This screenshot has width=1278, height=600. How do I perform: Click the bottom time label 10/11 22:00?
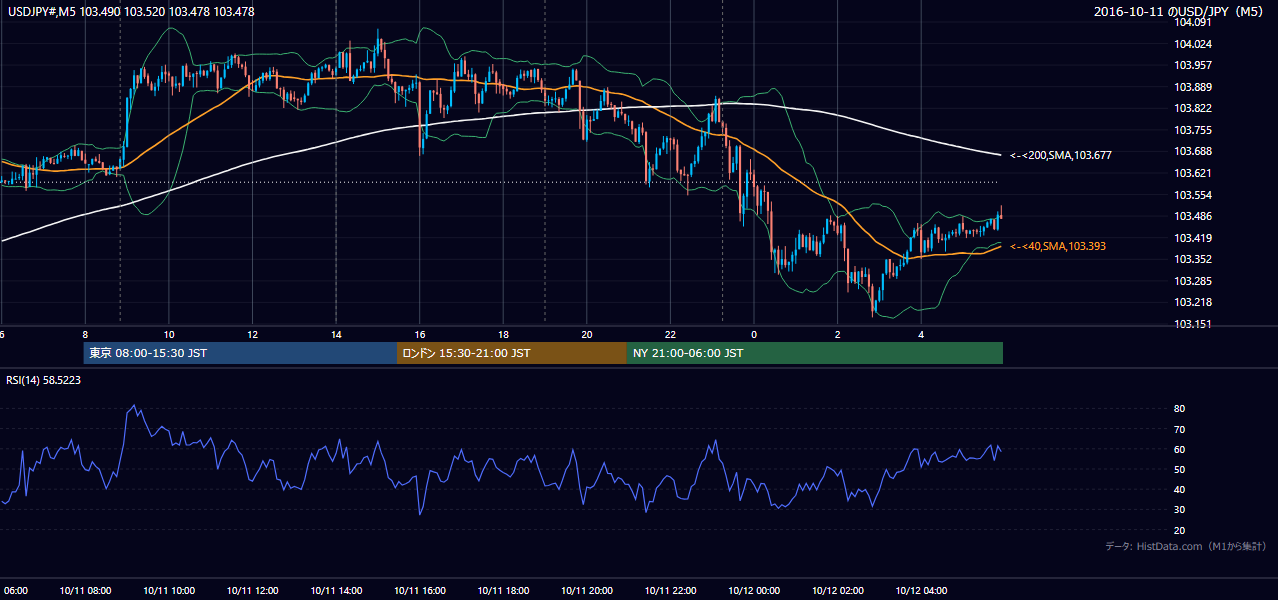pyautogui.click(x=670, y=591)
